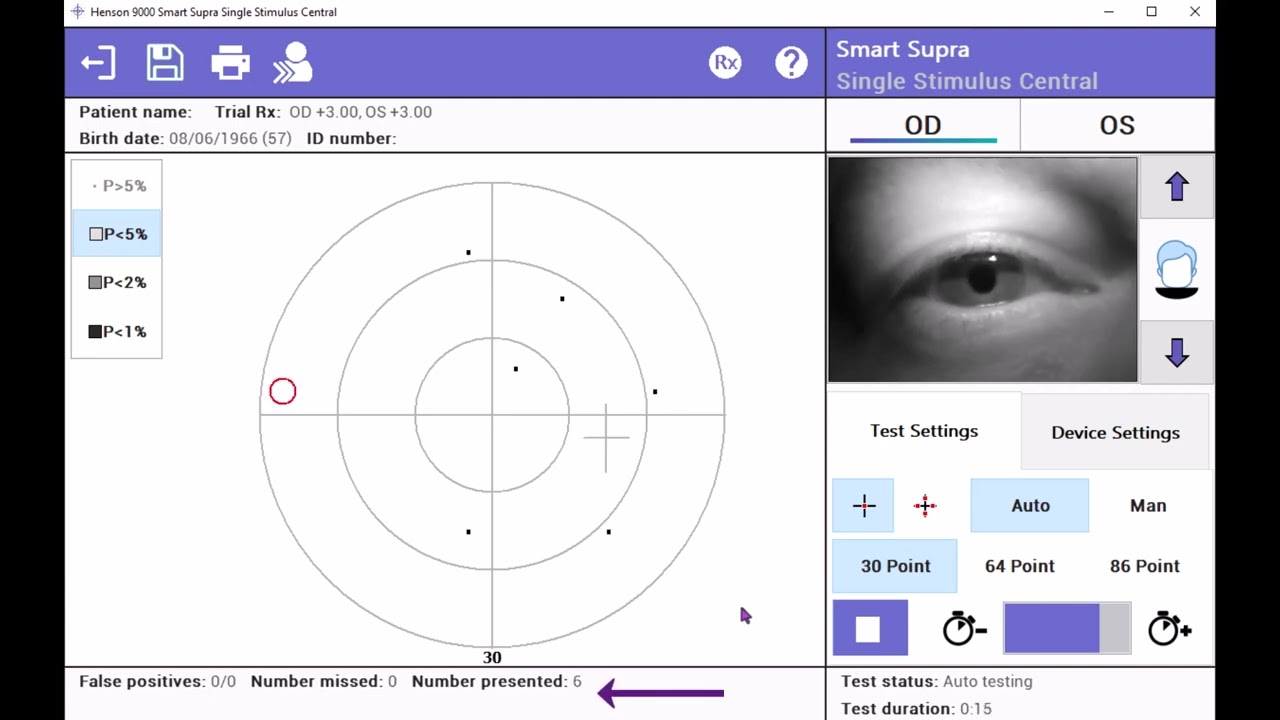This screenshot has width=1280, height=720.
Task: Choose the 30 Point test pattern
Action: [x=895, y=566]
